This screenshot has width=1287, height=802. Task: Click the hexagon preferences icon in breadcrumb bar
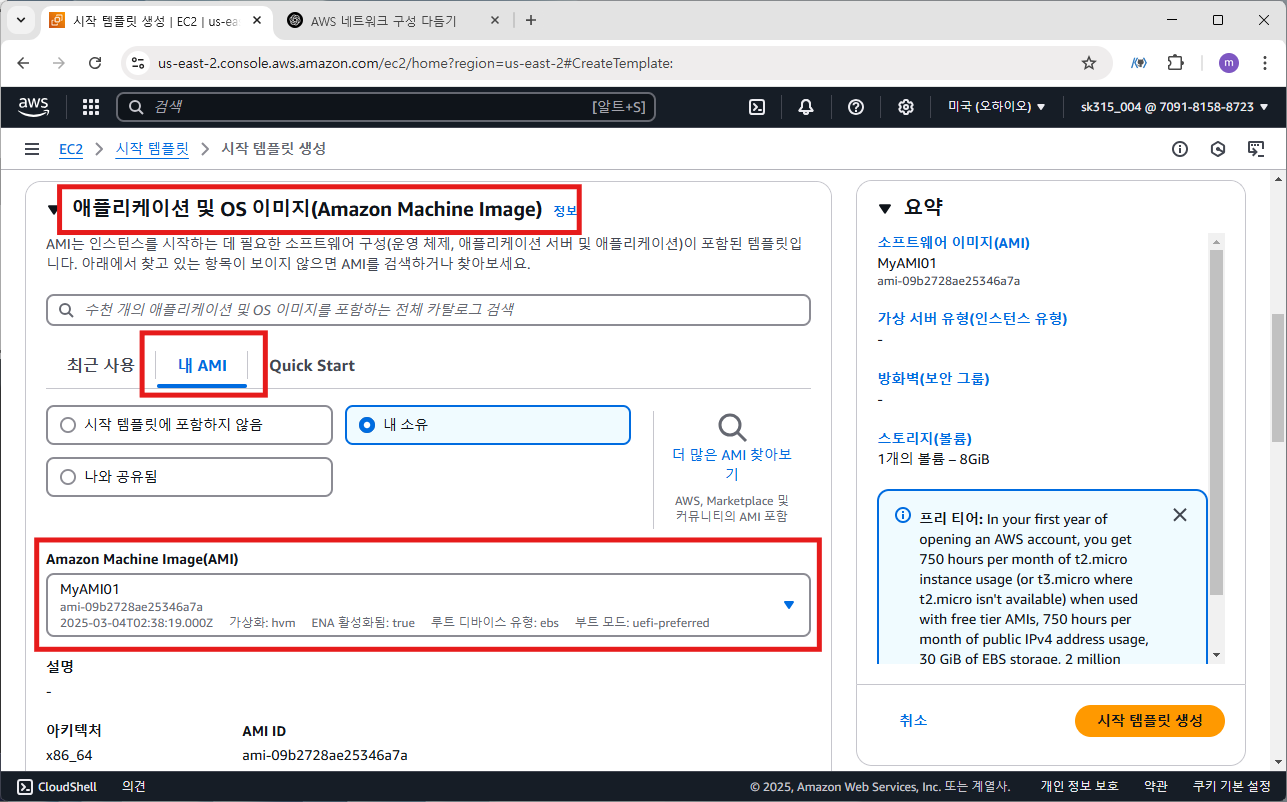tap(1218, 149)
